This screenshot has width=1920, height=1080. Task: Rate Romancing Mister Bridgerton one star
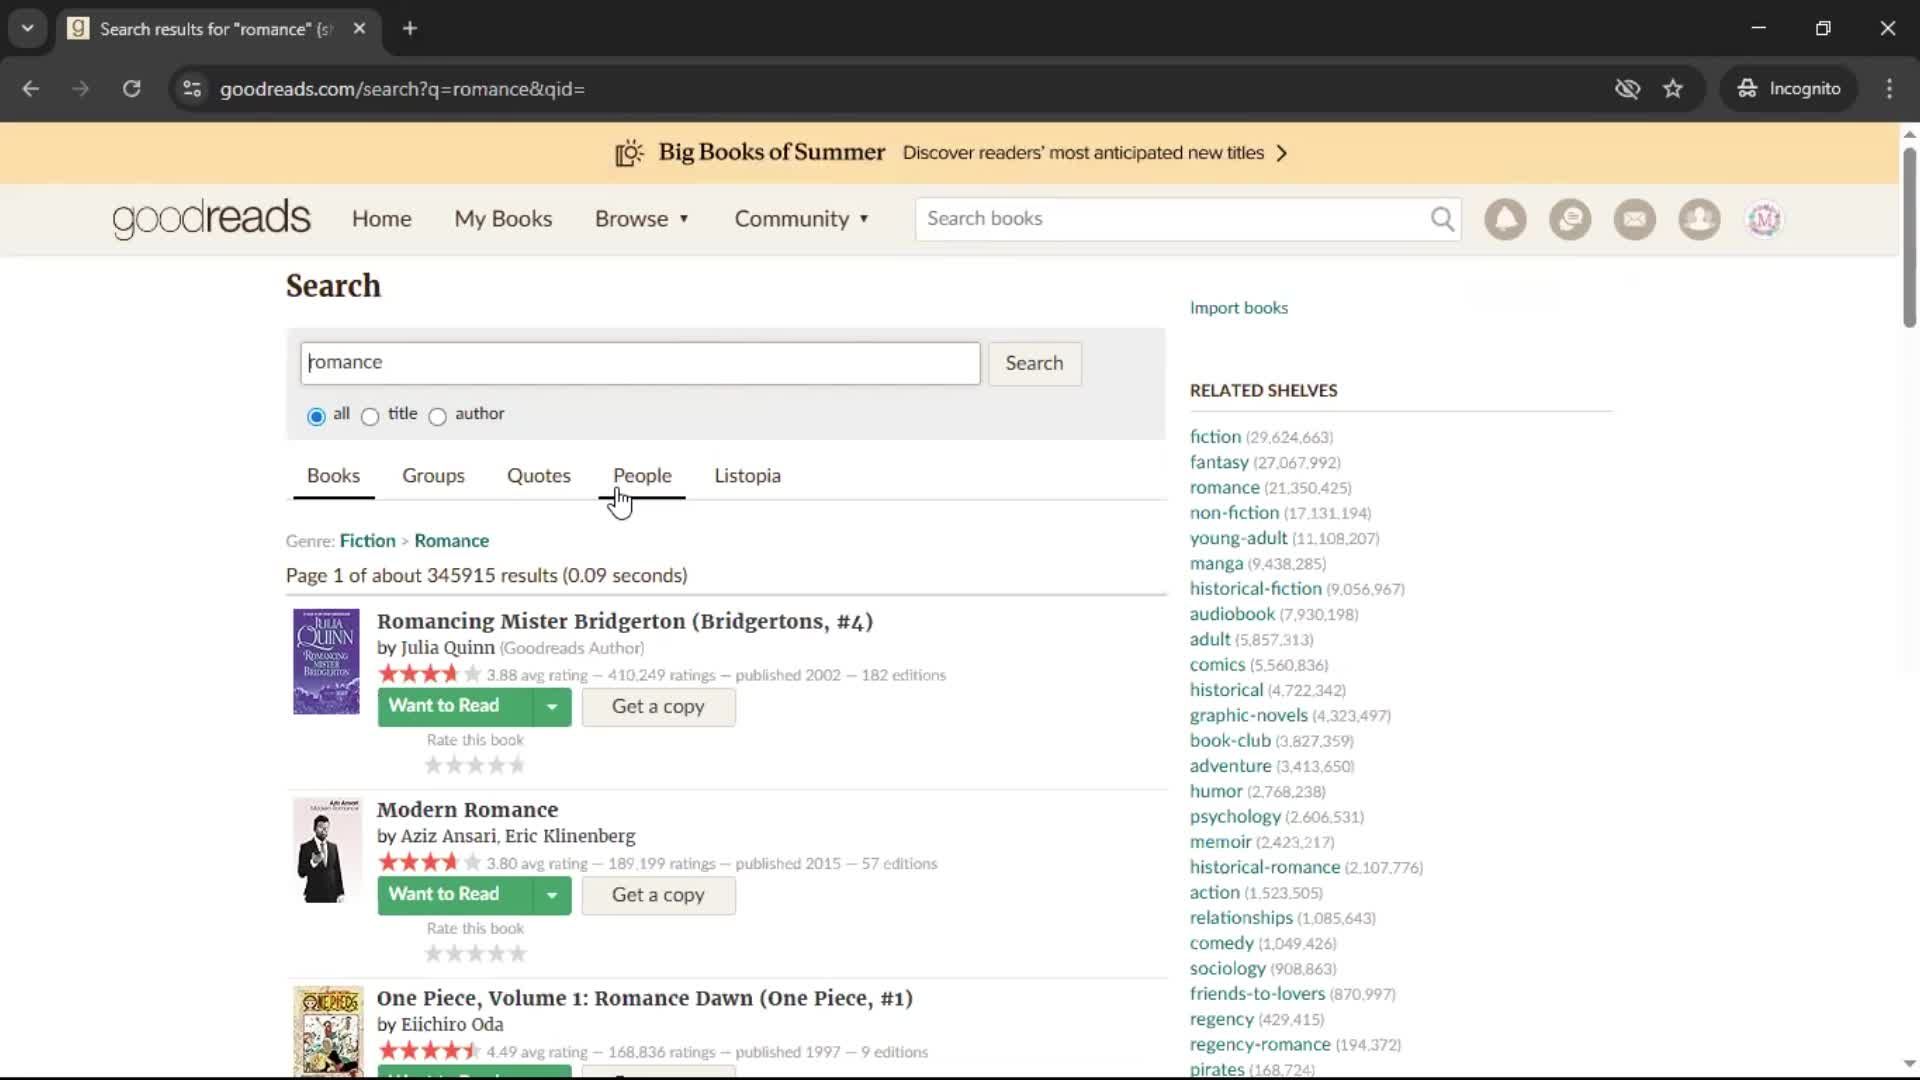pos(433,765)
